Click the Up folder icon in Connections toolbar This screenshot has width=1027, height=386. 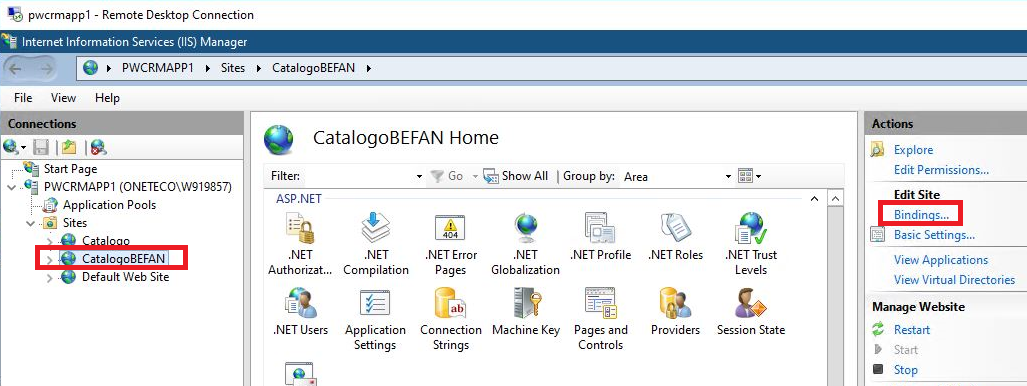coord(69,147)
